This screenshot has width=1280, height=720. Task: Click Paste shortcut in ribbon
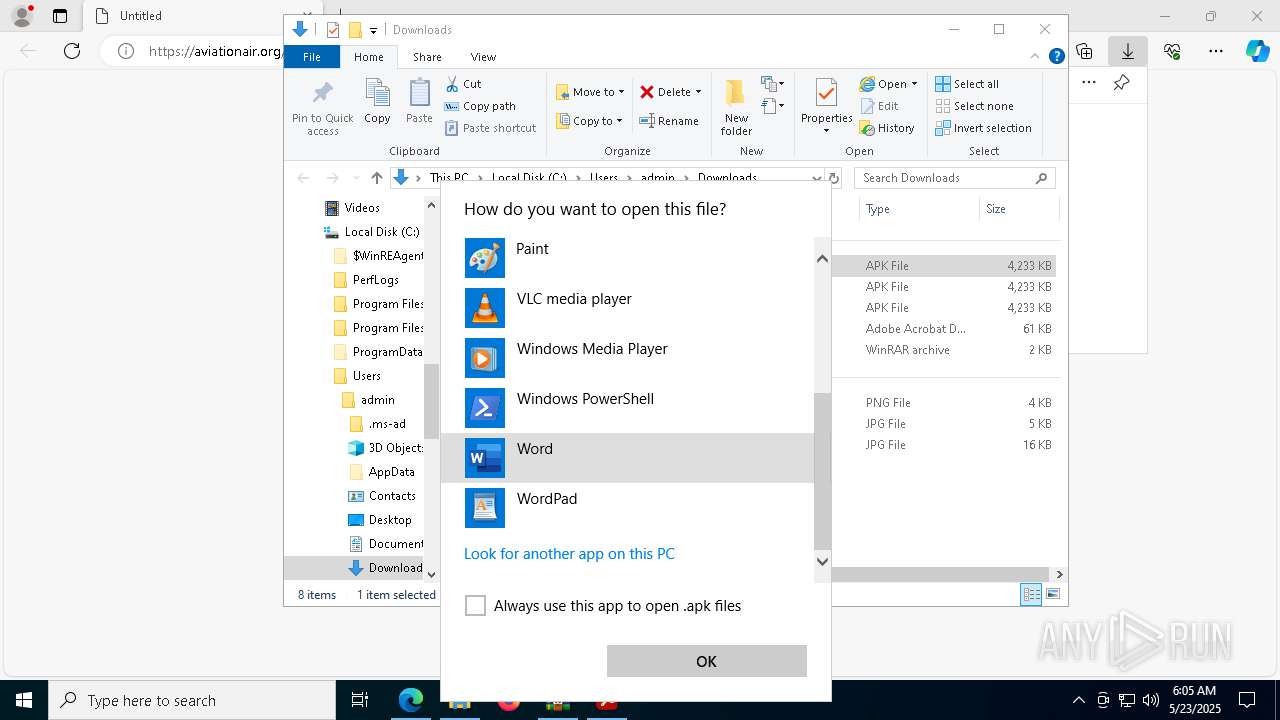pyautogui.click(x=490, y=128)
